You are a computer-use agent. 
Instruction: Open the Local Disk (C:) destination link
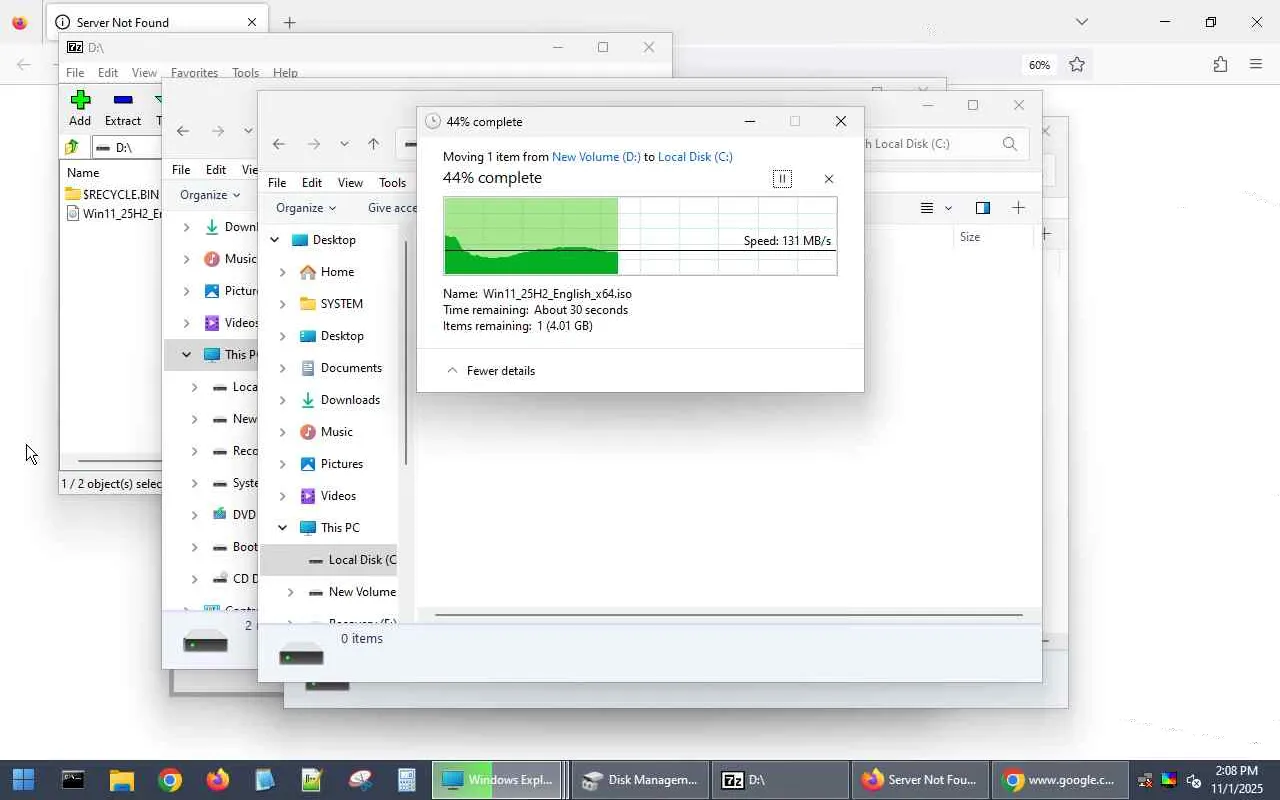tap(695, 157)
